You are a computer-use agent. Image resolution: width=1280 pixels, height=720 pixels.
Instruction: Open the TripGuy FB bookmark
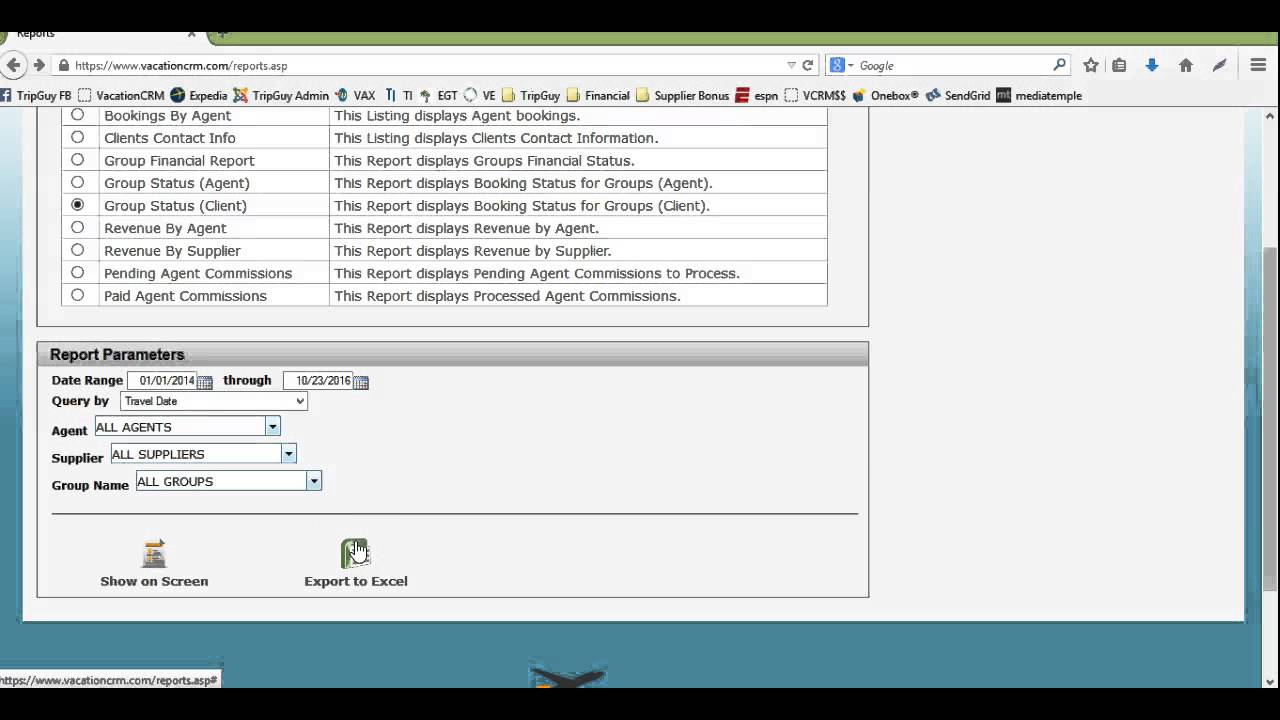tap(35, 96)
